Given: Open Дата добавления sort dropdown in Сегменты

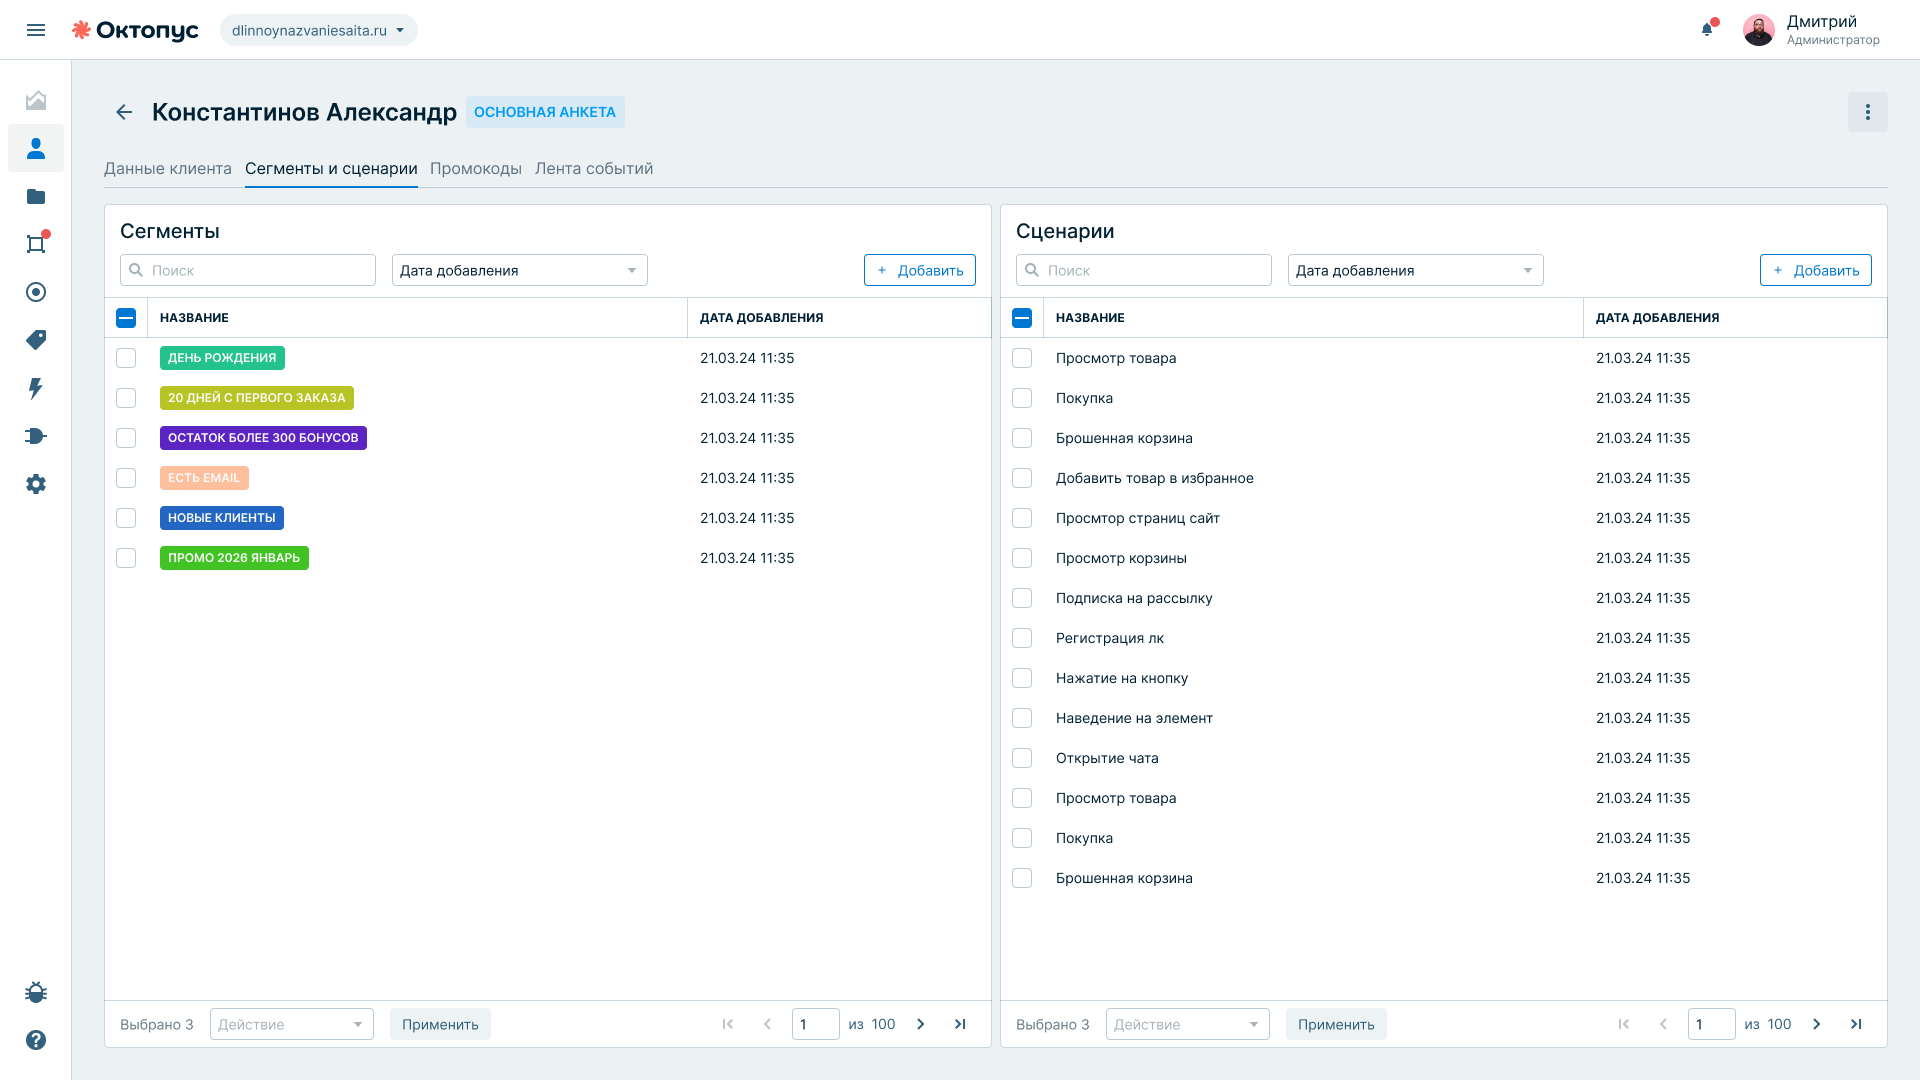Looking at the screenshot, I should point(520,270).
